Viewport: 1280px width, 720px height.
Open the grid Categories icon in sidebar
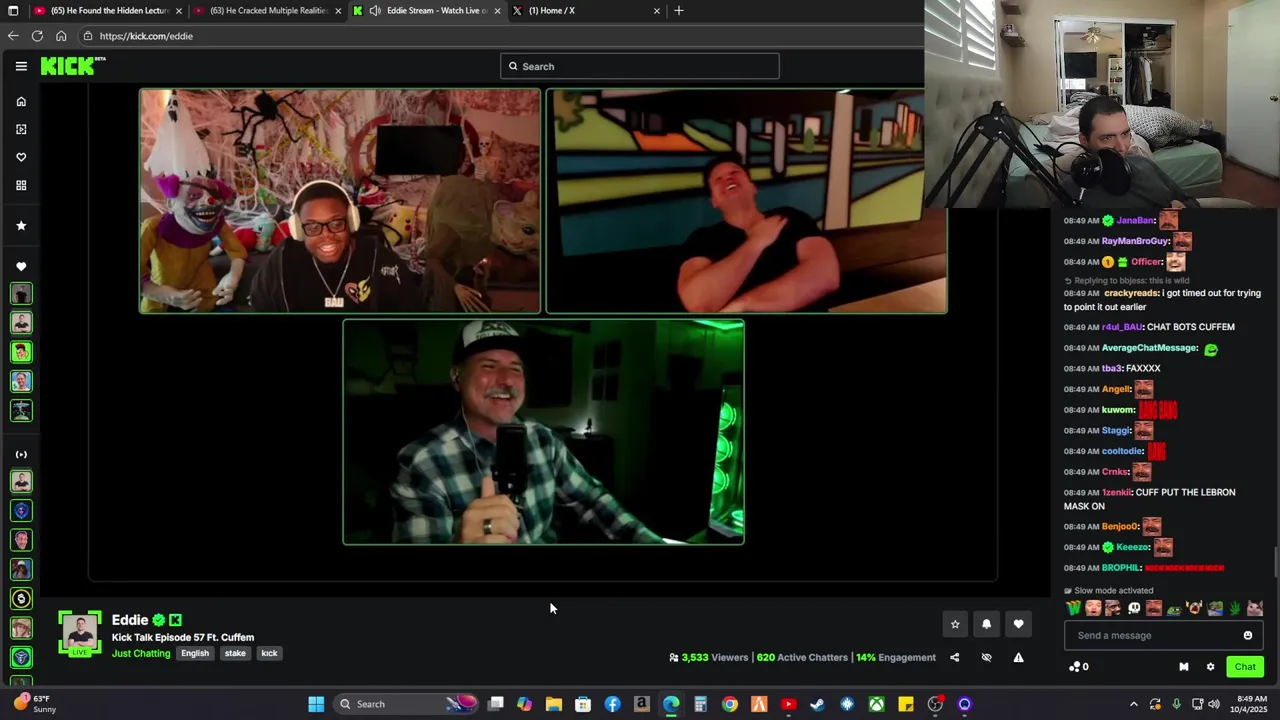tap(21, 185)
